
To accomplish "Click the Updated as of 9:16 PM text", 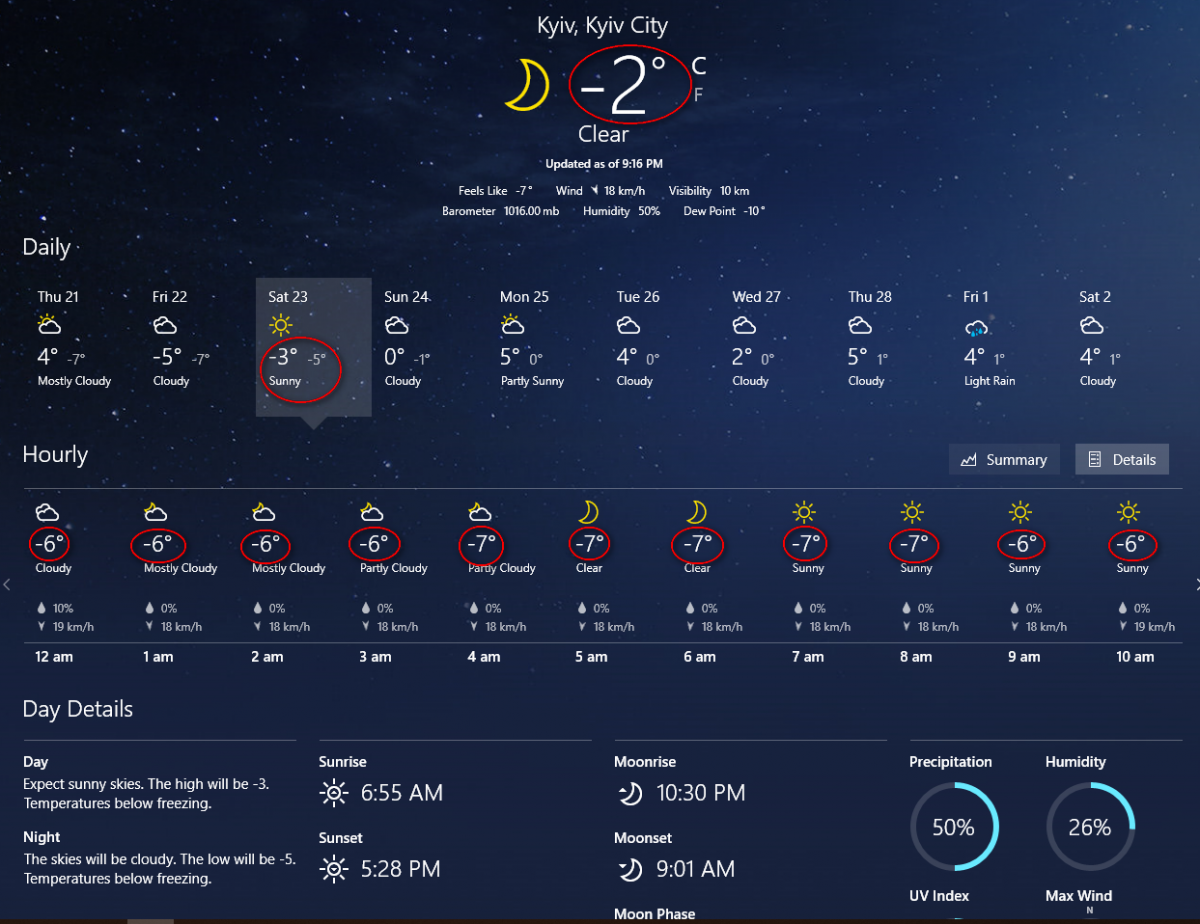I will point(604,163).
